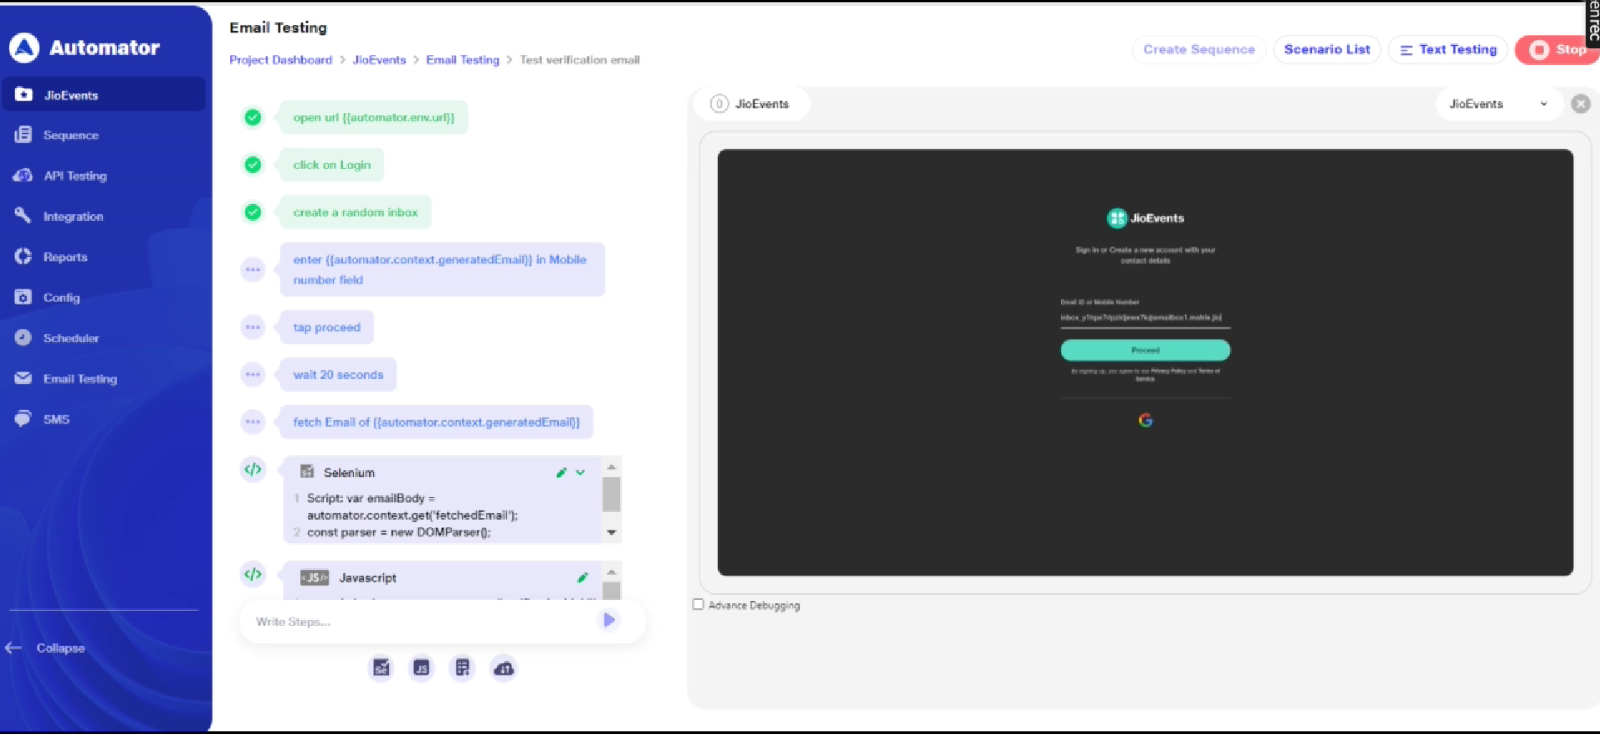Switch to Text Testing mode
Viewport: 1600px width, 734px height.
point(1448,49)
